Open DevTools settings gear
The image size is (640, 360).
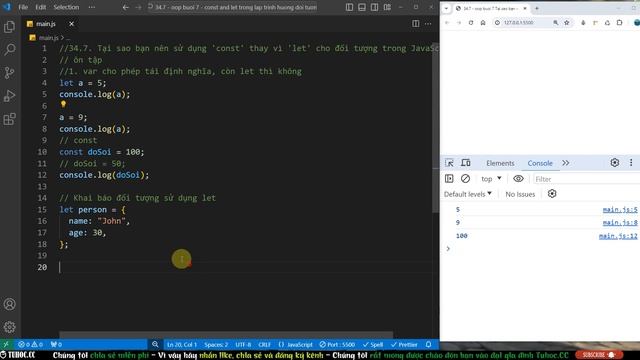pyautogui.click(x=615, y=163)
